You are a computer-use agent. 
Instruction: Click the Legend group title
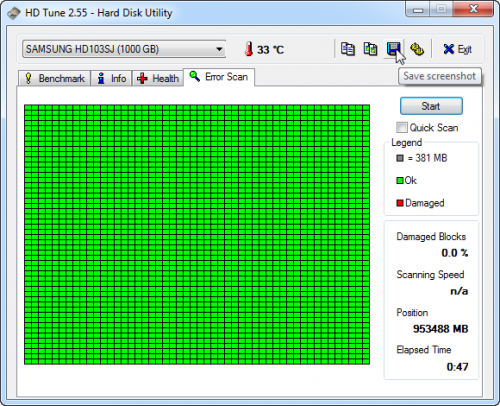tap(406, 143)
